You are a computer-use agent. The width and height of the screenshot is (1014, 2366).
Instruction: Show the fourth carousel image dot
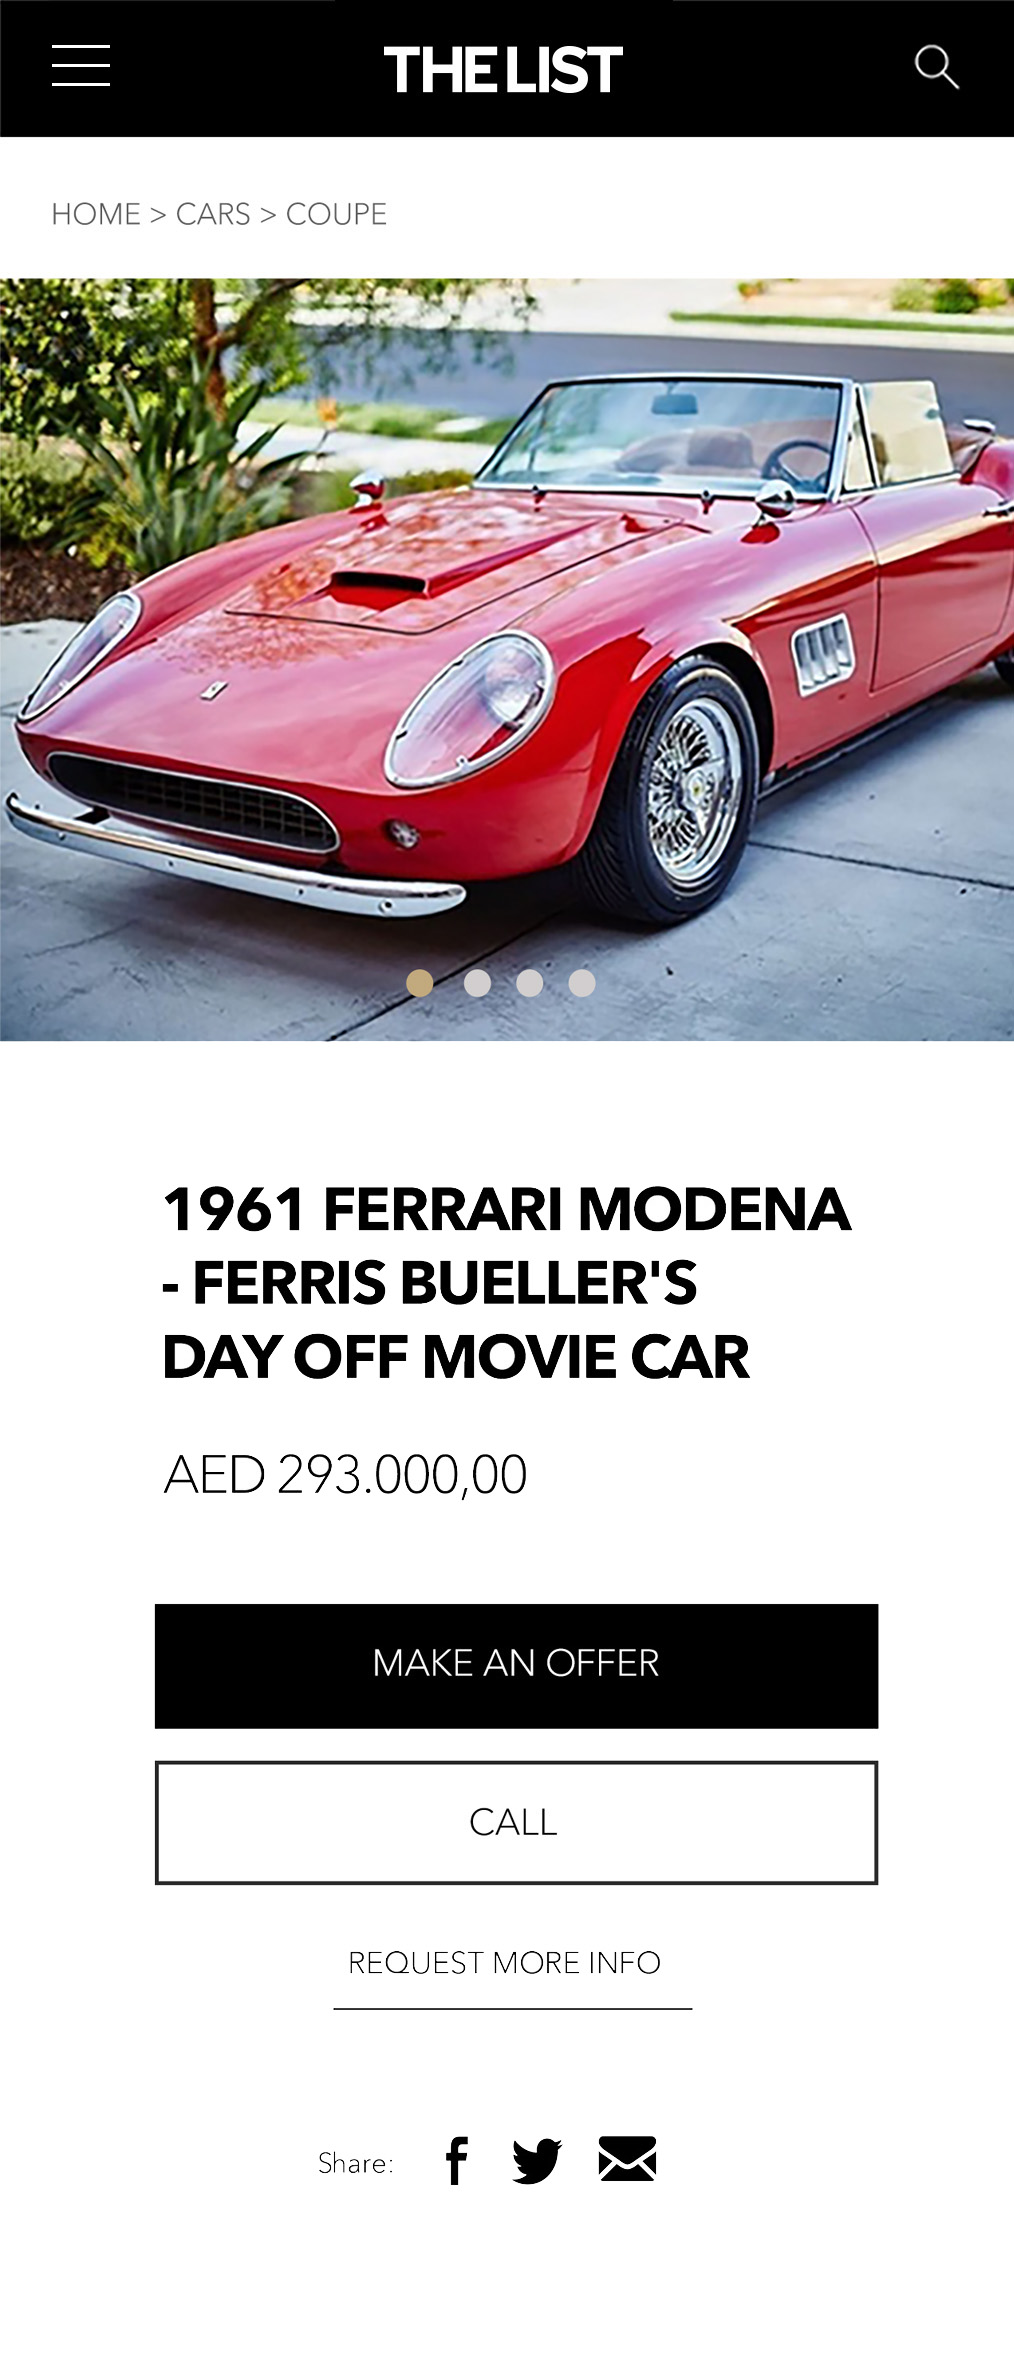click(582, 983)
